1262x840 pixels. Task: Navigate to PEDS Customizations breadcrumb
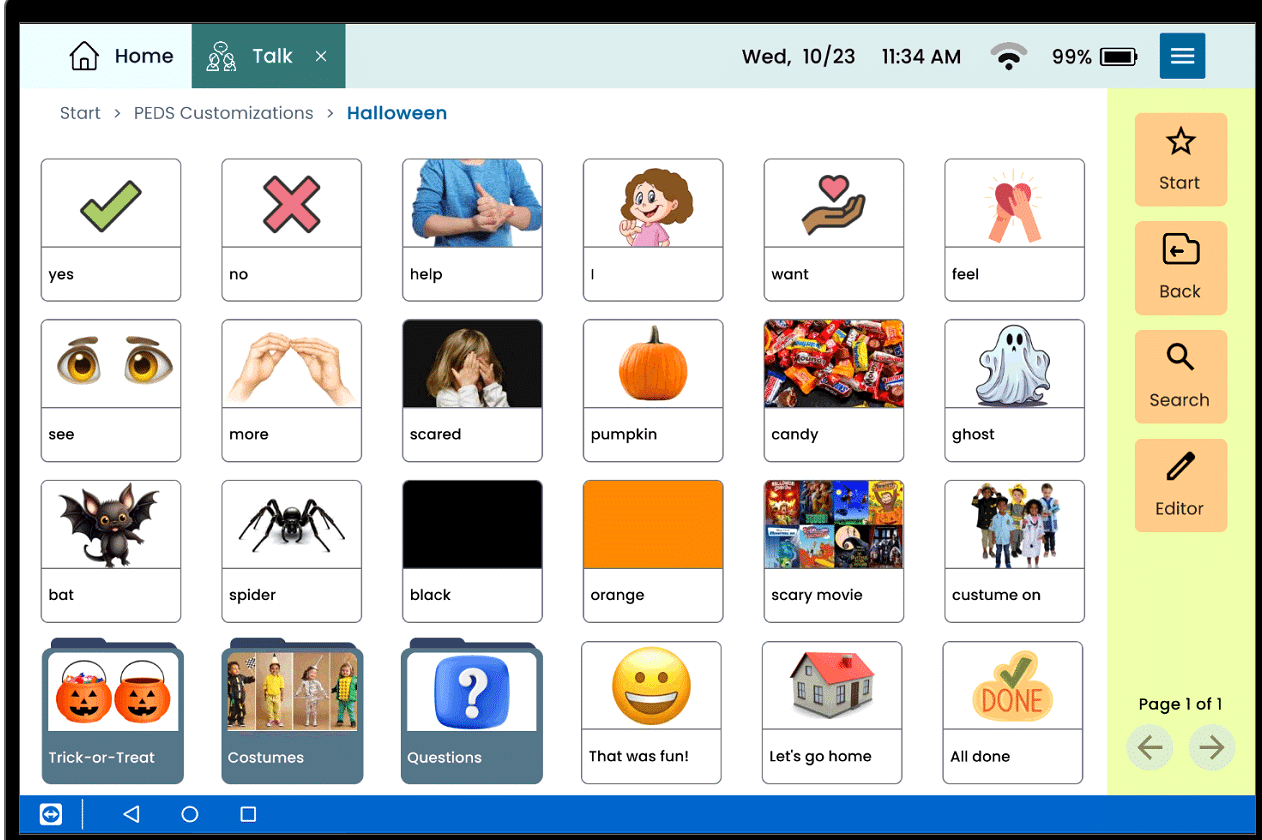coord(223,113)
